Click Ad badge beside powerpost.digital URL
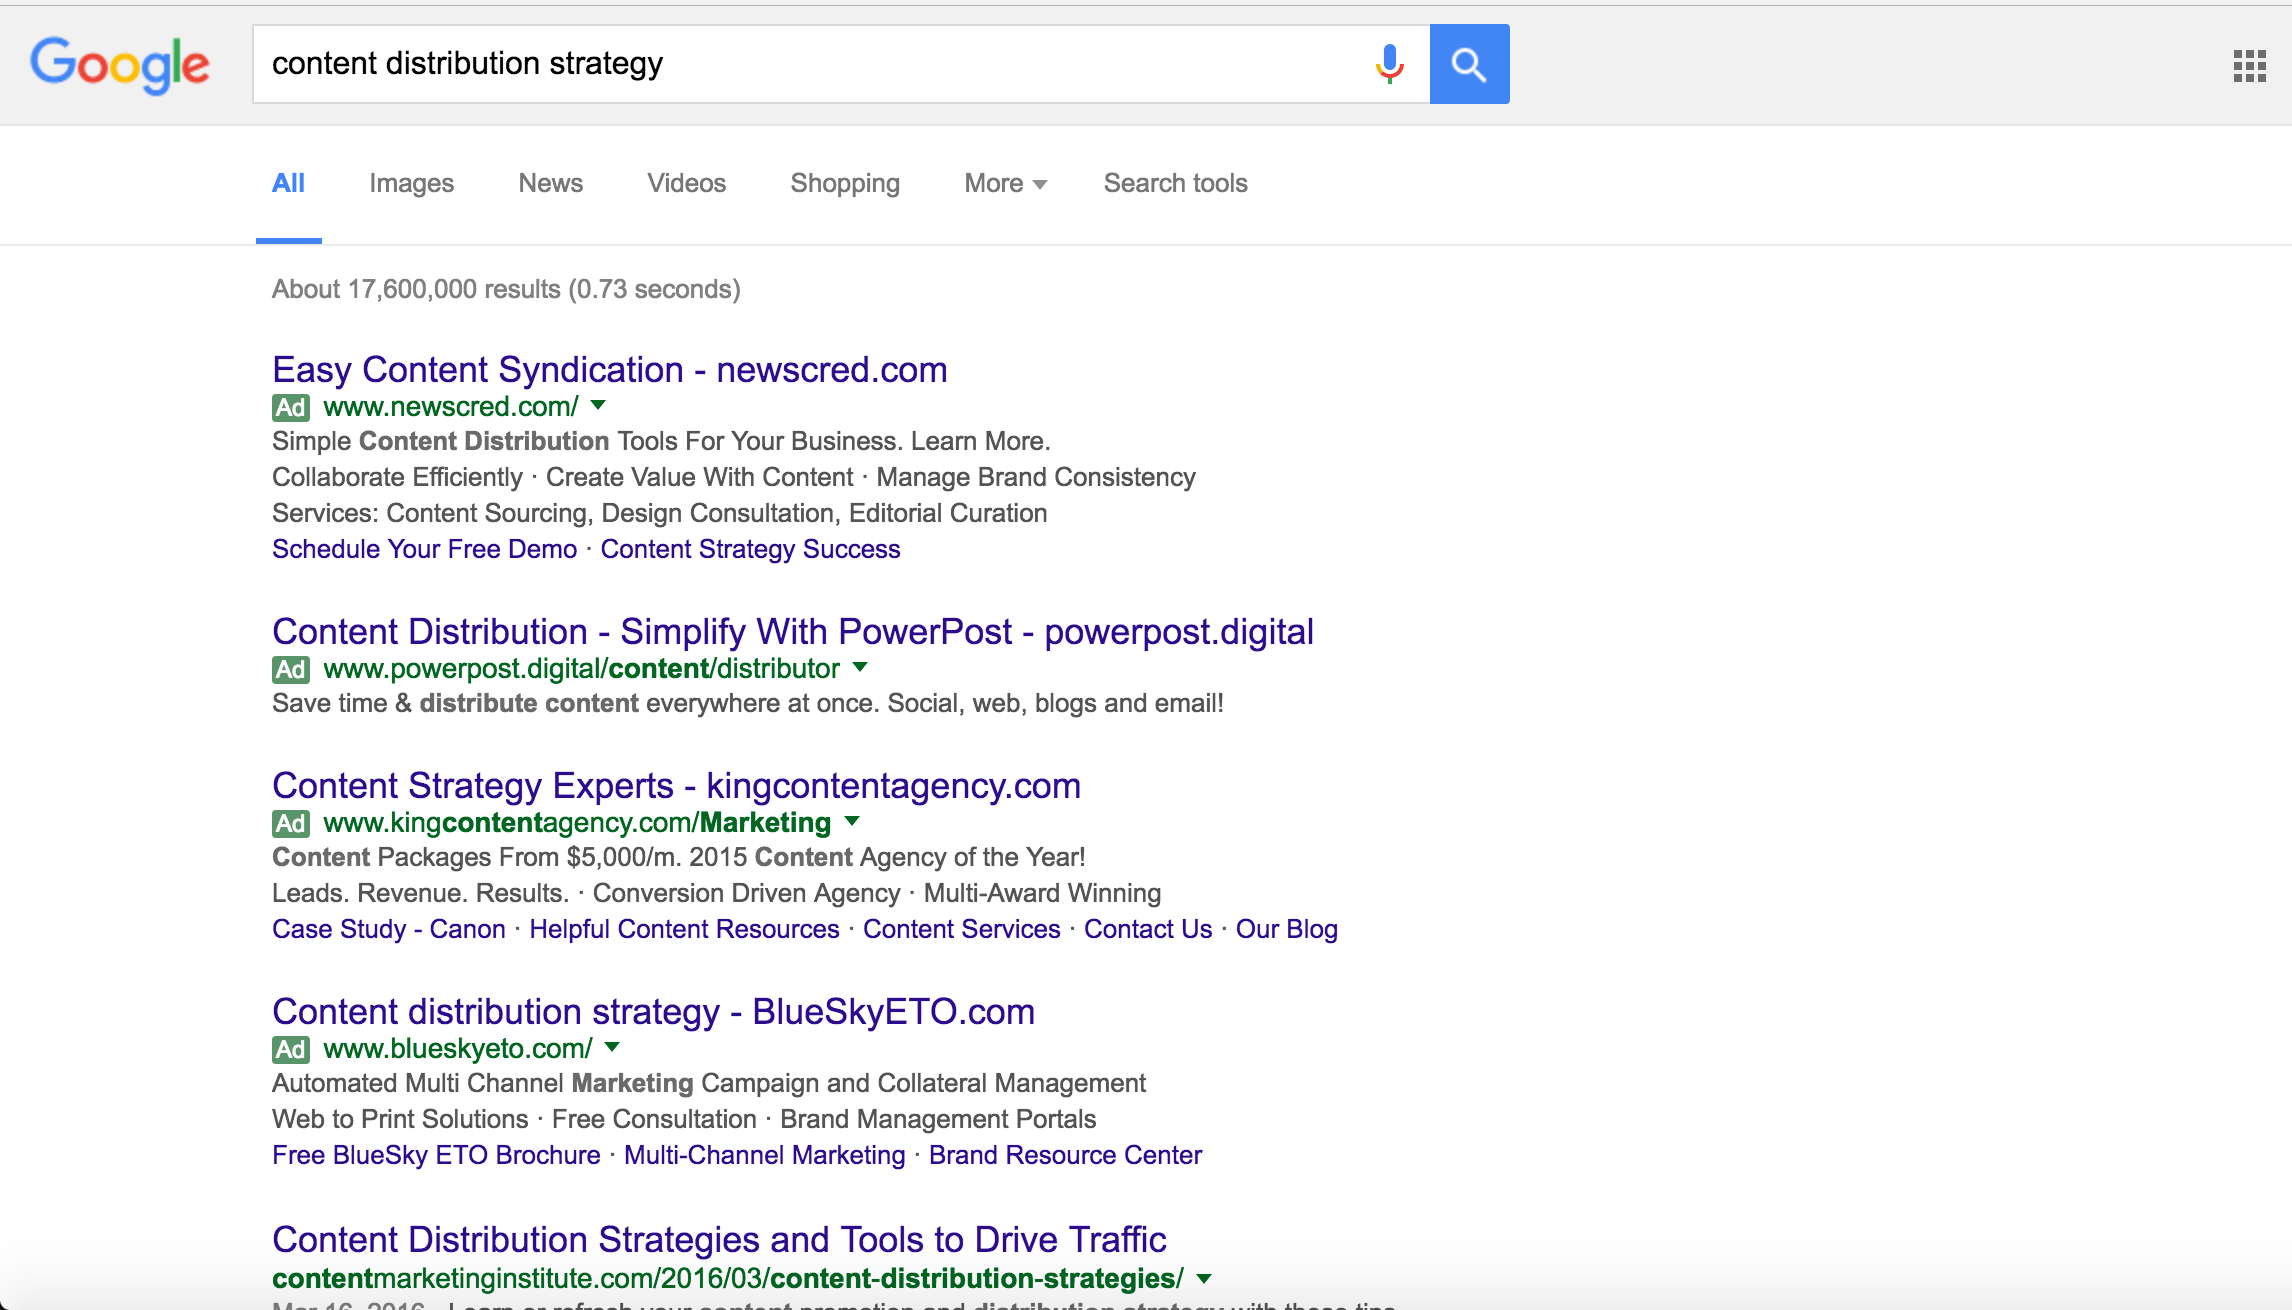Screen dimensions: 2292x1310 tap(290, 669)
